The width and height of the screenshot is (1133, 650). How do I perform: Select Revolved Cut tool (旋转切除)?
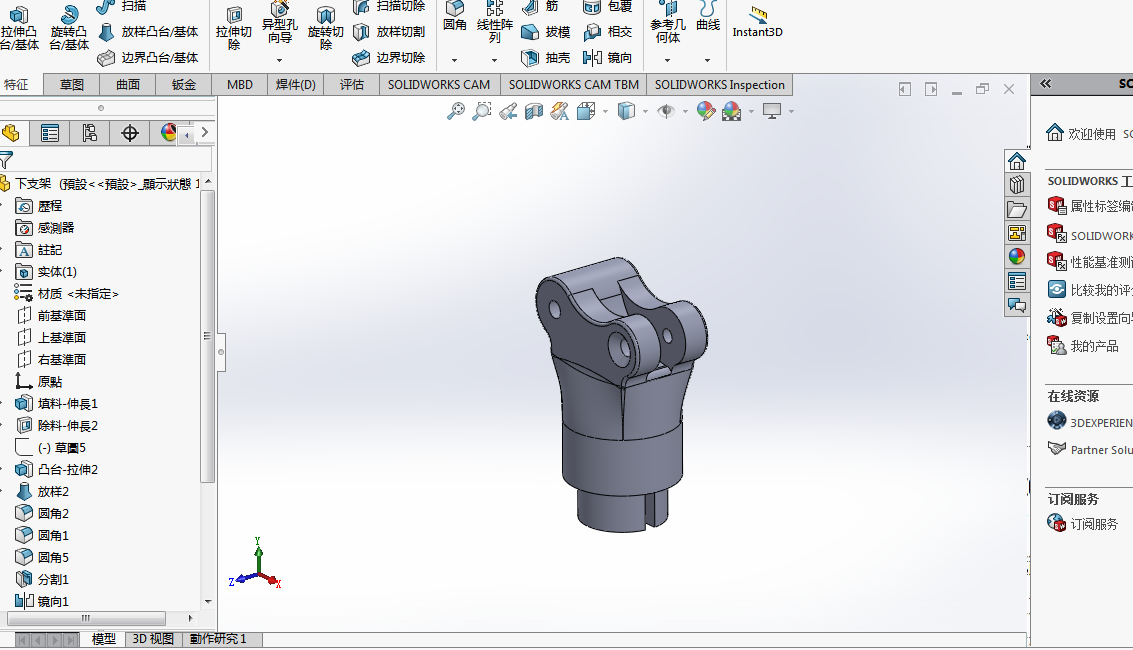[x=326, y=29]
